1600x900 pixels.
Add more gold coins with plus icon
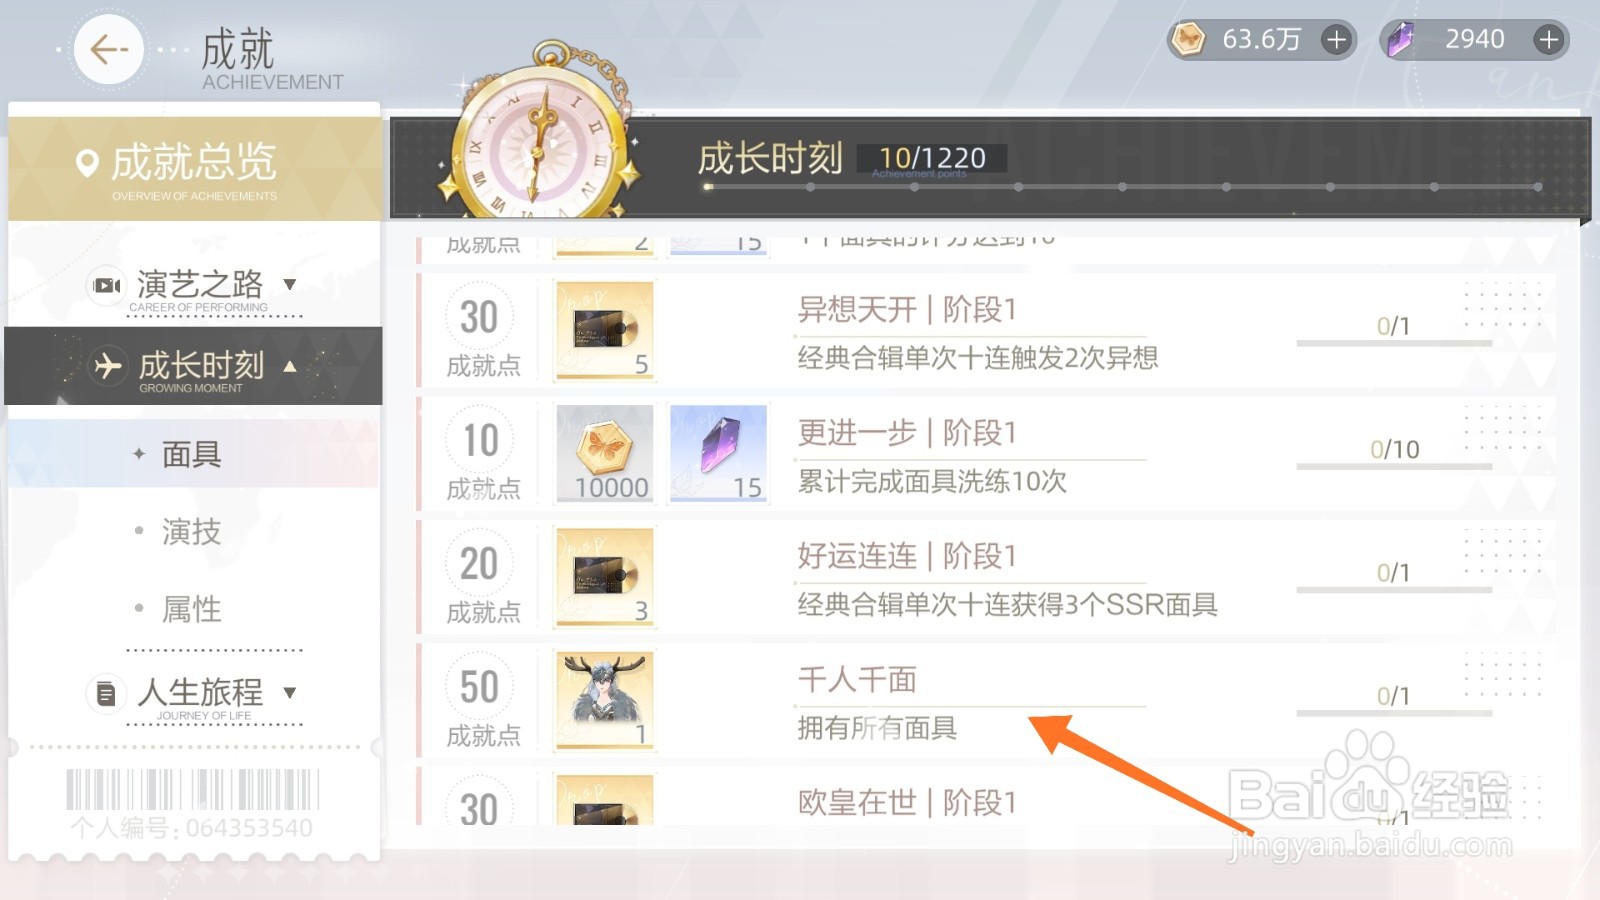pyautogui.click(x=1336, y=39)
